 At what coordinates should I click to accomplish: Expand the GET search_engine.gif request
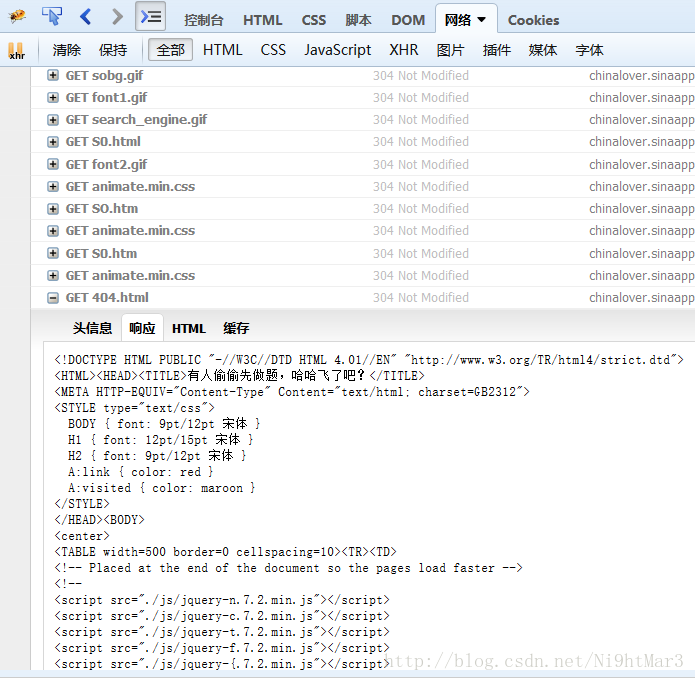click(53, 120)
